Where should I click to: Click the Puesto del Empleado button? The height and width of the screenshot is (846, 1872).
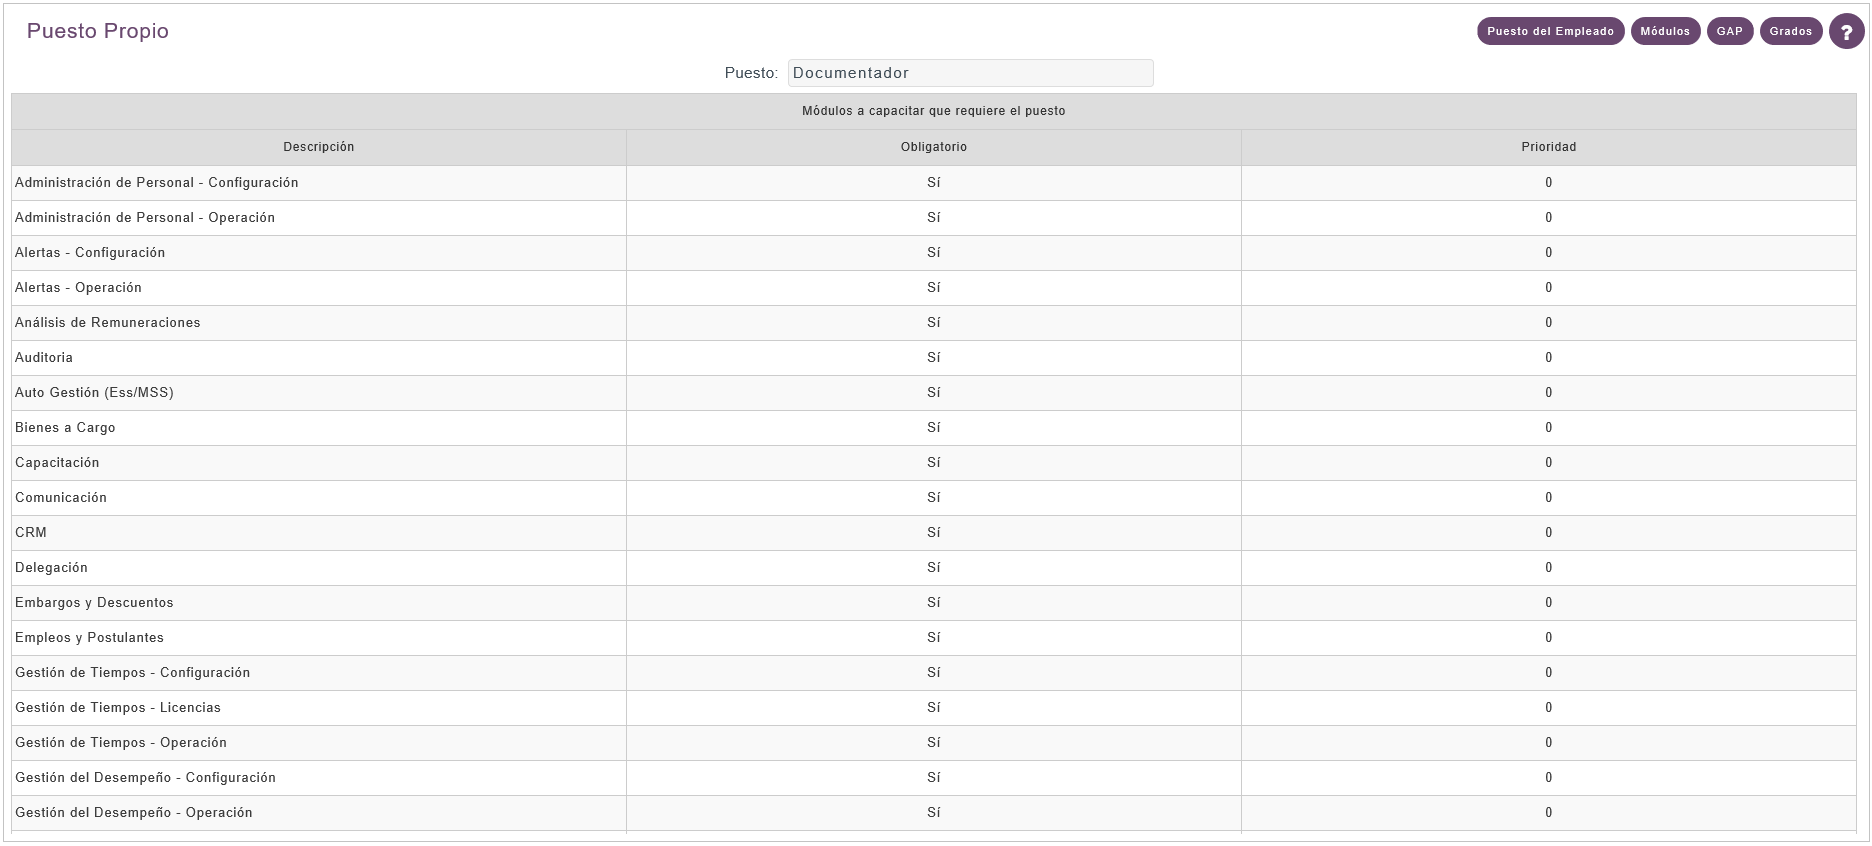(1550, 31)
